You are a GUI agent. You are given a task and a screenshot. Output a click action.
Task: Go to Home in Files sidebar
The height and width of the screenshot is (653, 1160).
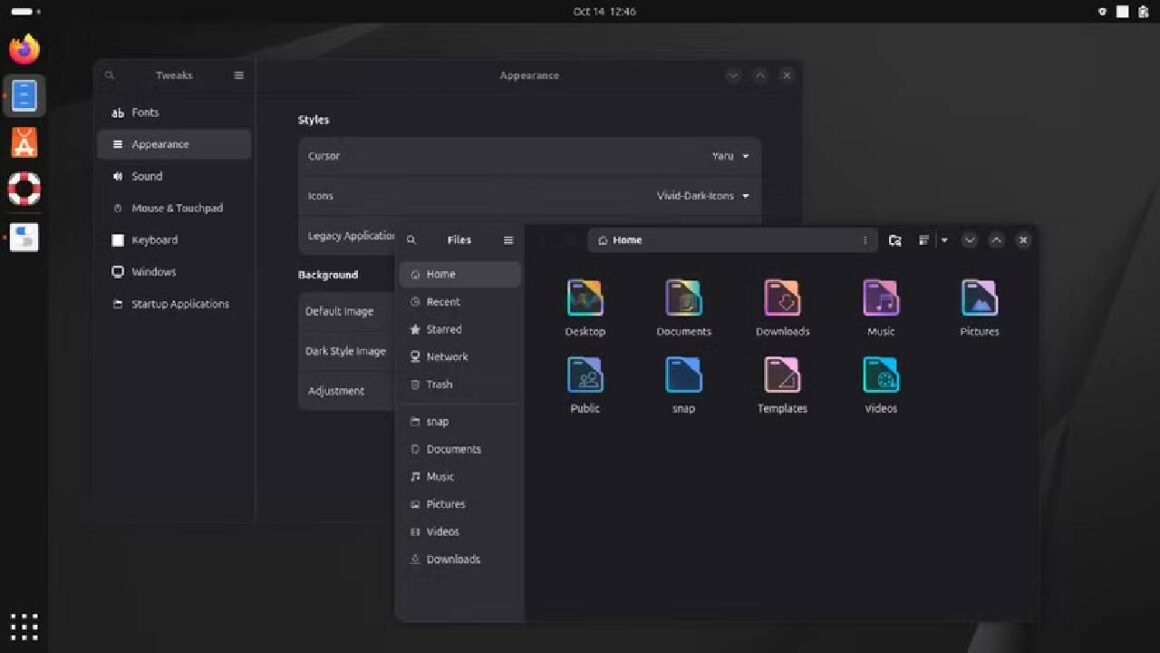tap(460, 274)
